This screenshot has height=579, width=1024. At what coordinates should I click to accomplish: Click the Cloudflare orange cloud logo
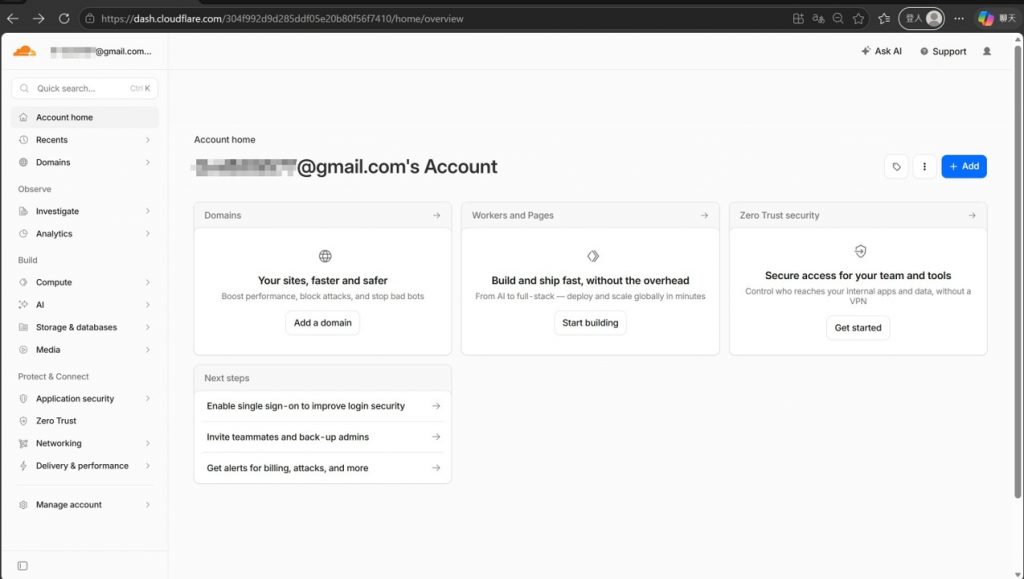24,51
